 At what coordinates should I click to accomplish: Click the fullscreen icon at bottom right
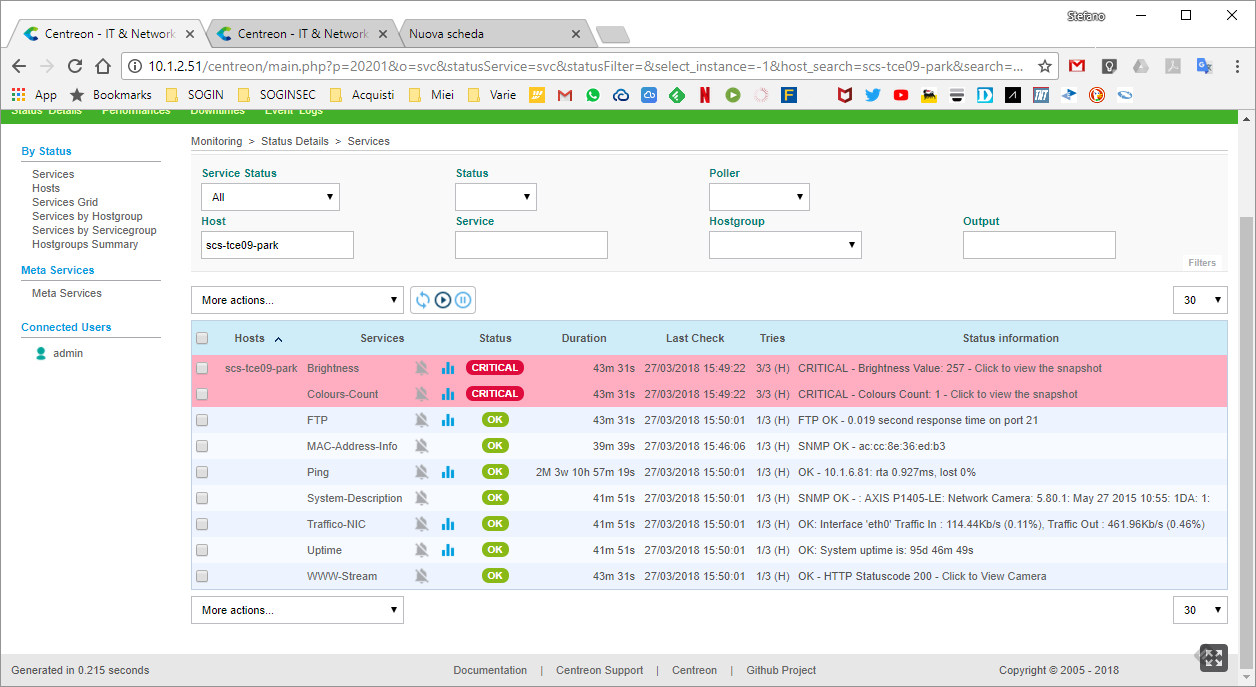pos(1212,657)
